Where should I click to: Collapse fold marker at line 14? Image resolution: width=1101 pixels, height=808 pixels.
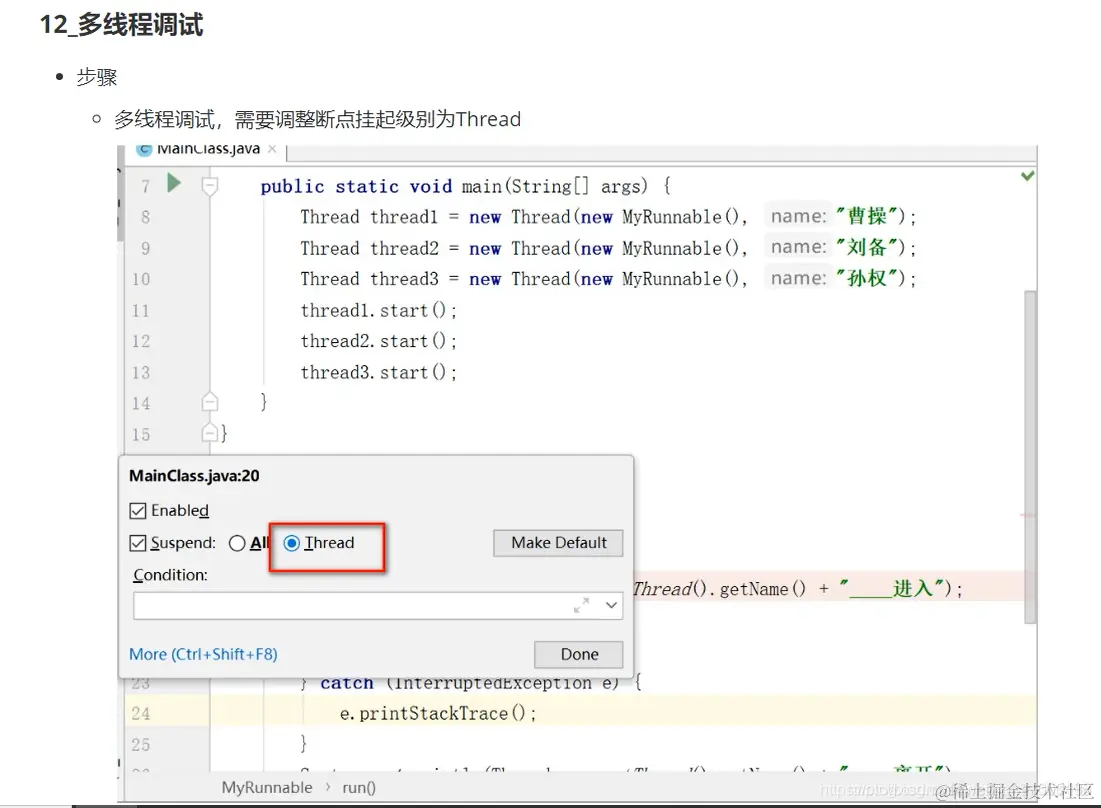209,402
